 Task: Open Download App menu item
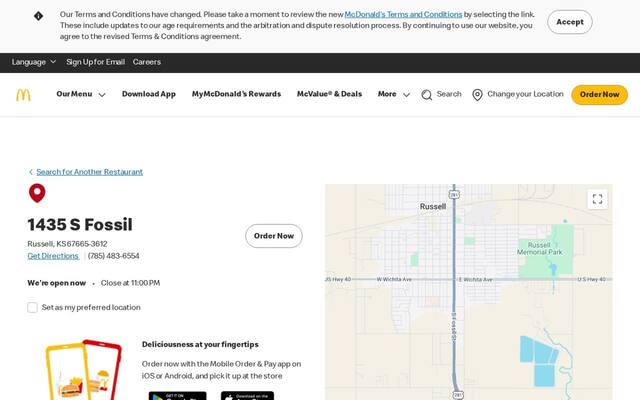tap(149, 94)
